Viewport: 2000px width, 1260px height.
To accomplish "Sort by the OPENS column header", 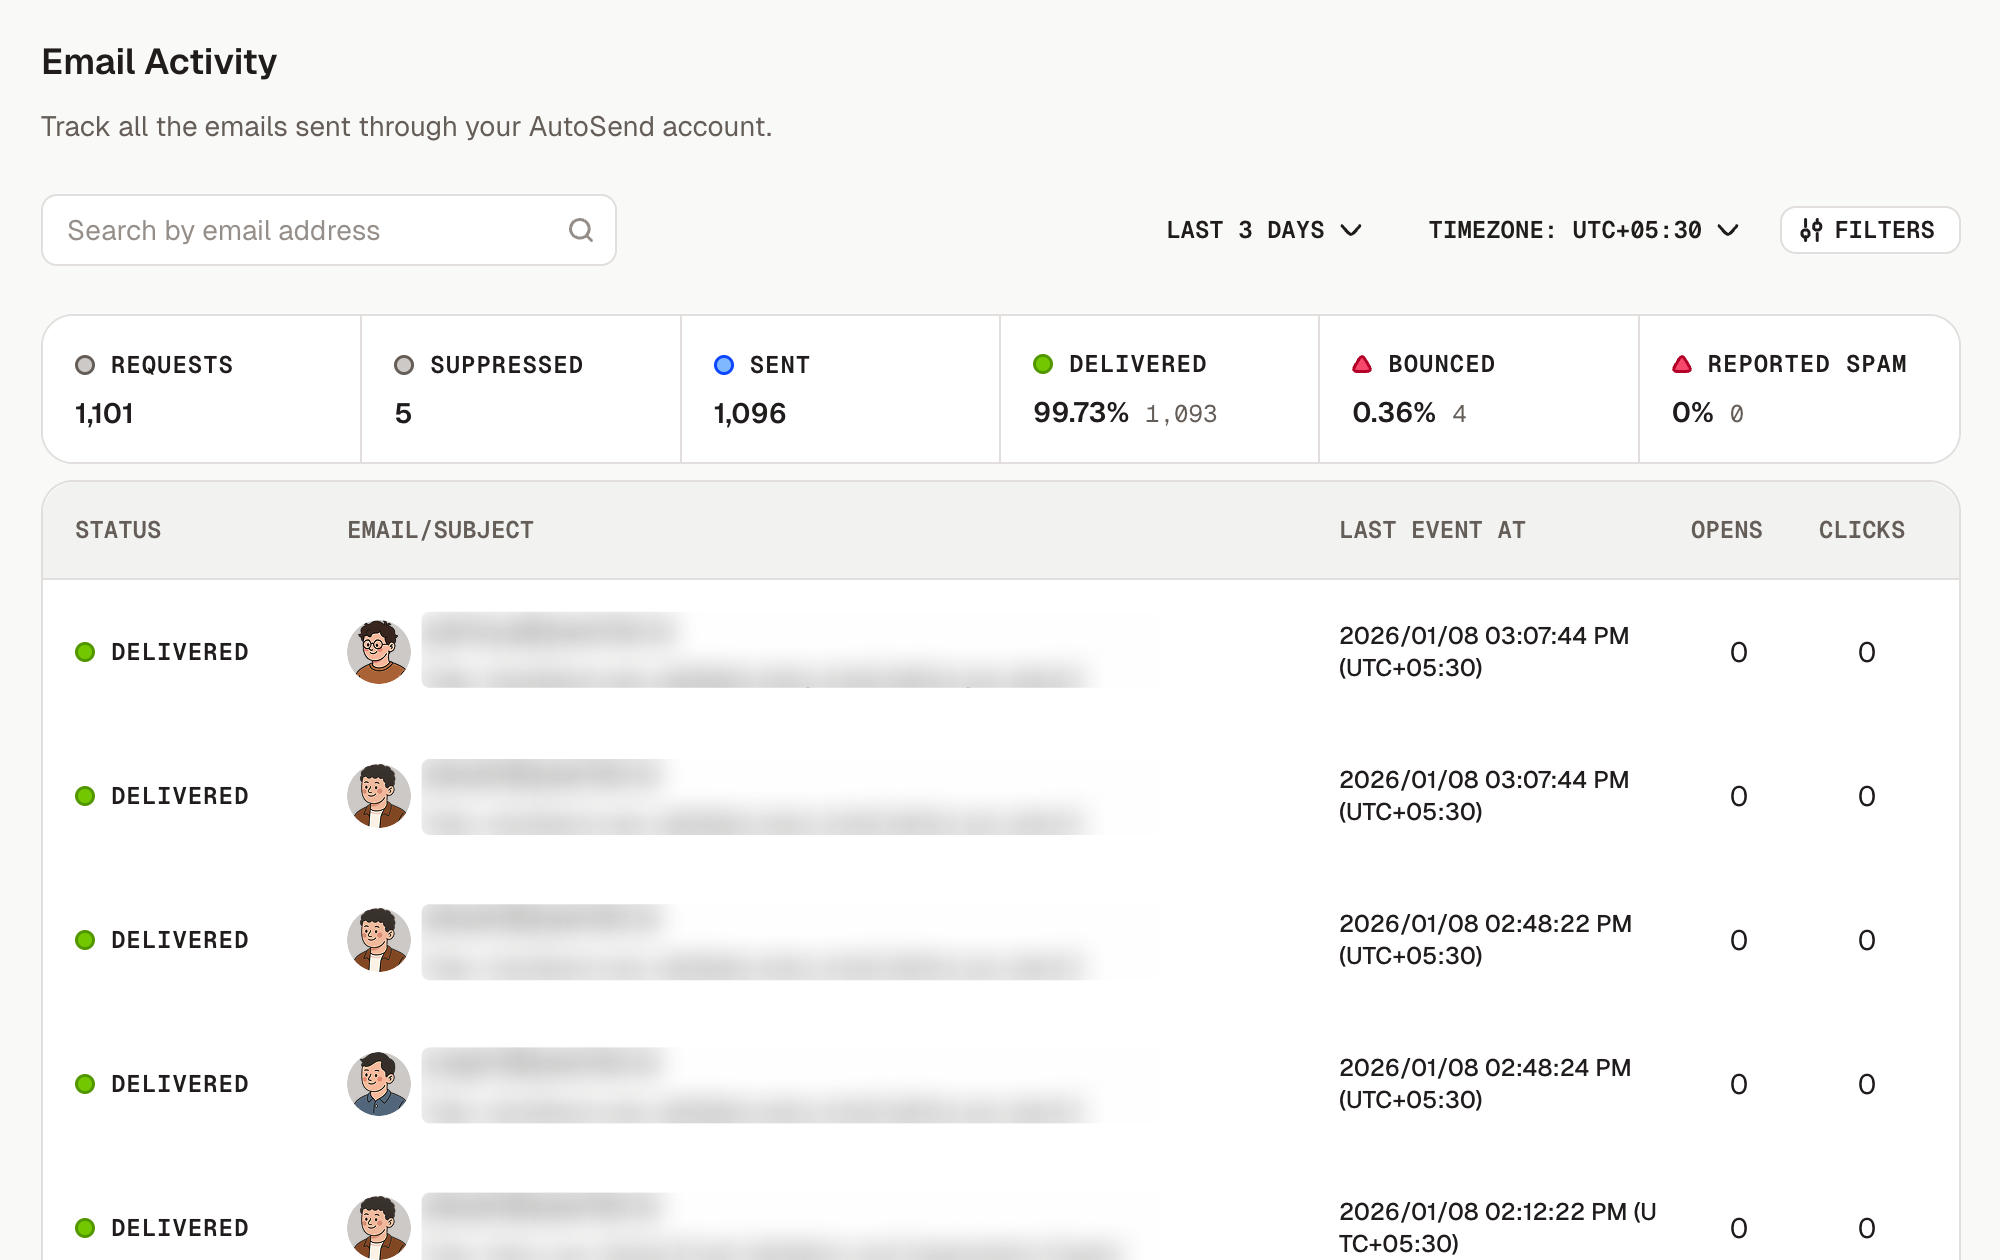I will [x=1727, y=530].
